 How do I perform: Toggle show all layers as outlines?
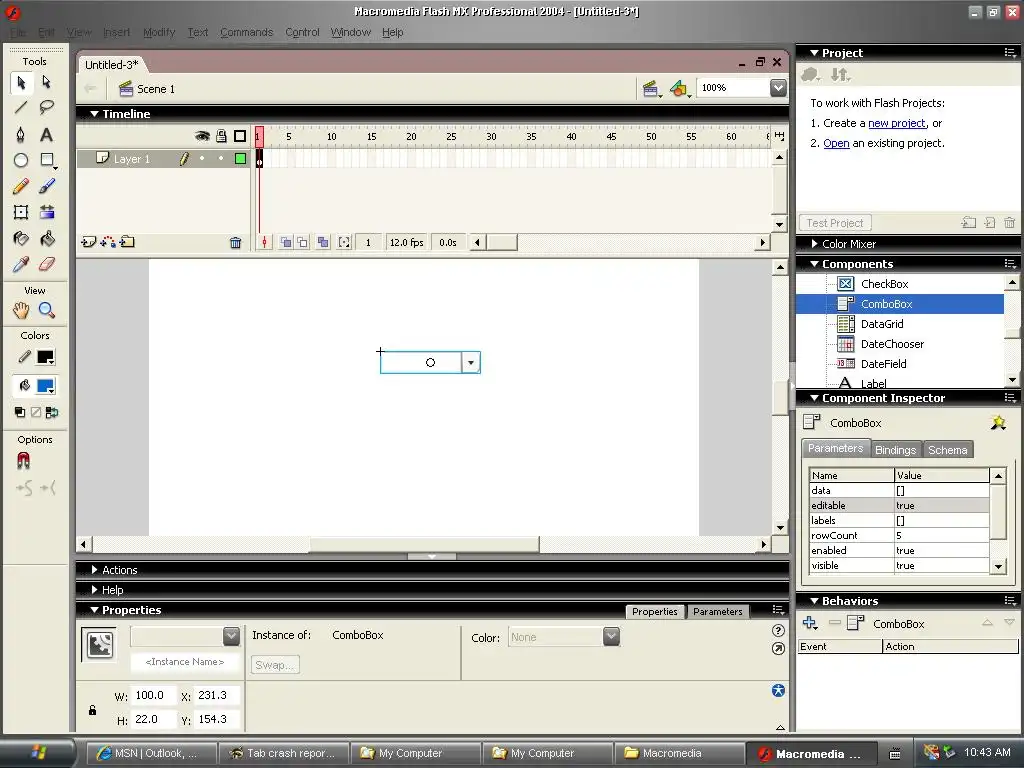240,136
